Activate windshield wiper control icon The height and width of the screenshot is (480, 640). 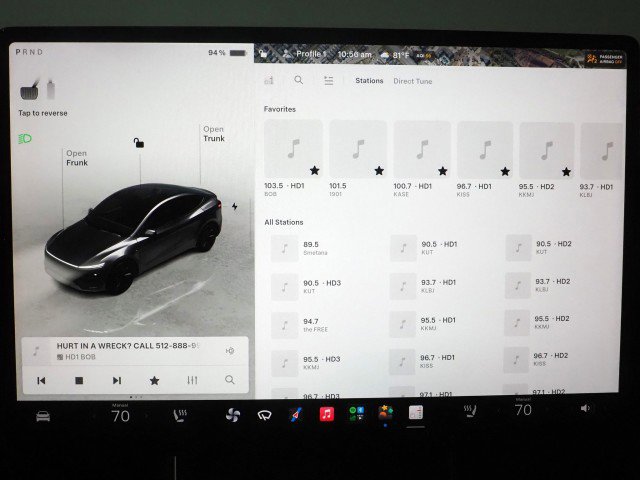click(x=264, y=416)
